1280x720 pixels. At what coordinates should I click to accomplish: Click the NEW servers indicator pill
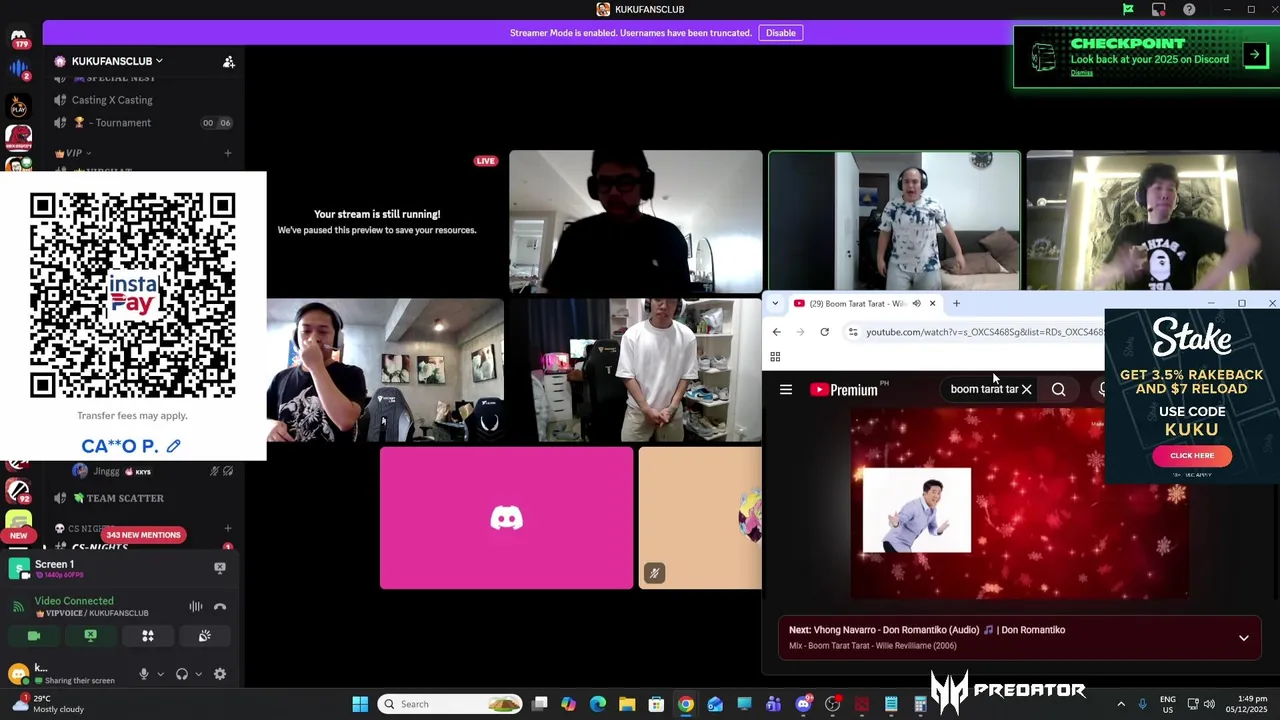tap(18, 535)
